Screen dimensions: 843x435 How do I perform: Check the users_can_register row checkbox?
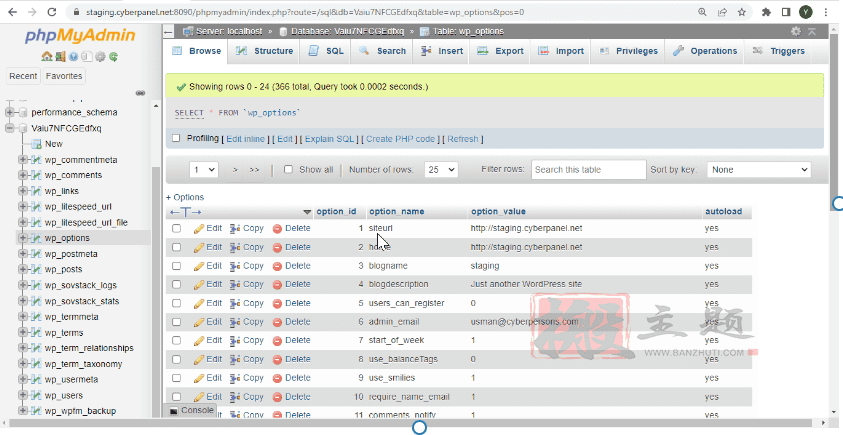[176, 303]
